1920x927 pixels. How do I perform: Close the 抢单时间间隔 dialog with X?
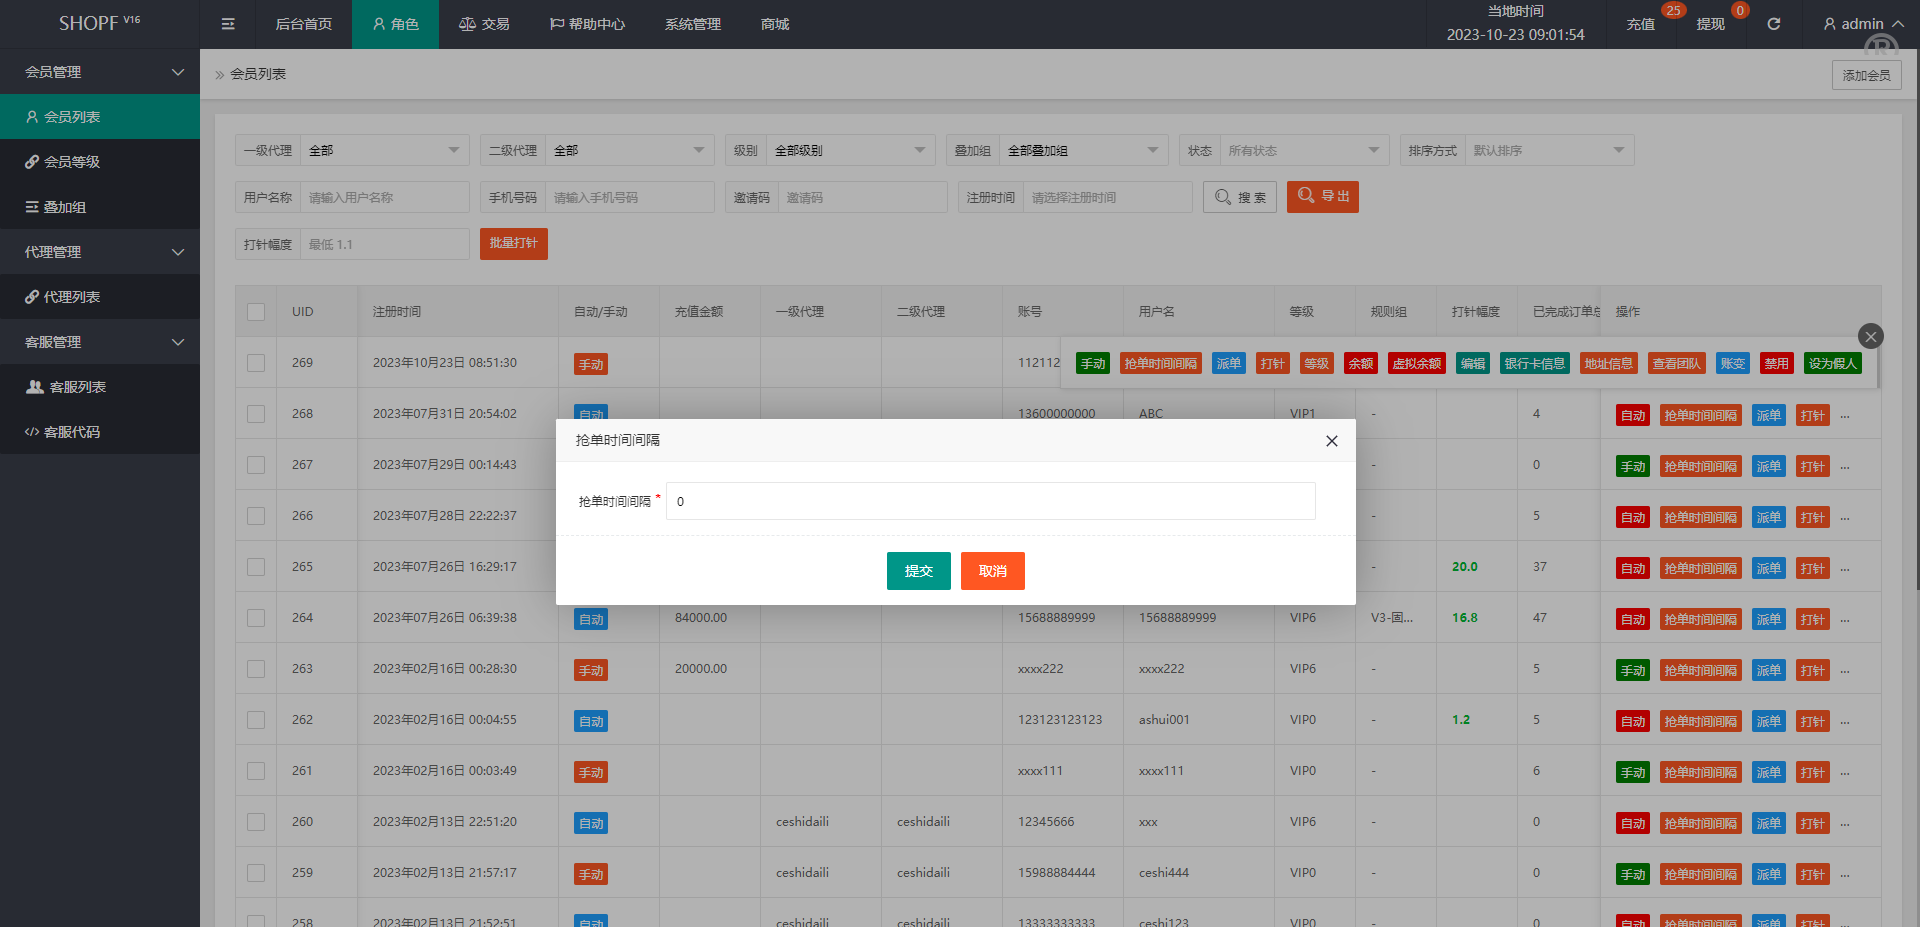coord(1331,441)
